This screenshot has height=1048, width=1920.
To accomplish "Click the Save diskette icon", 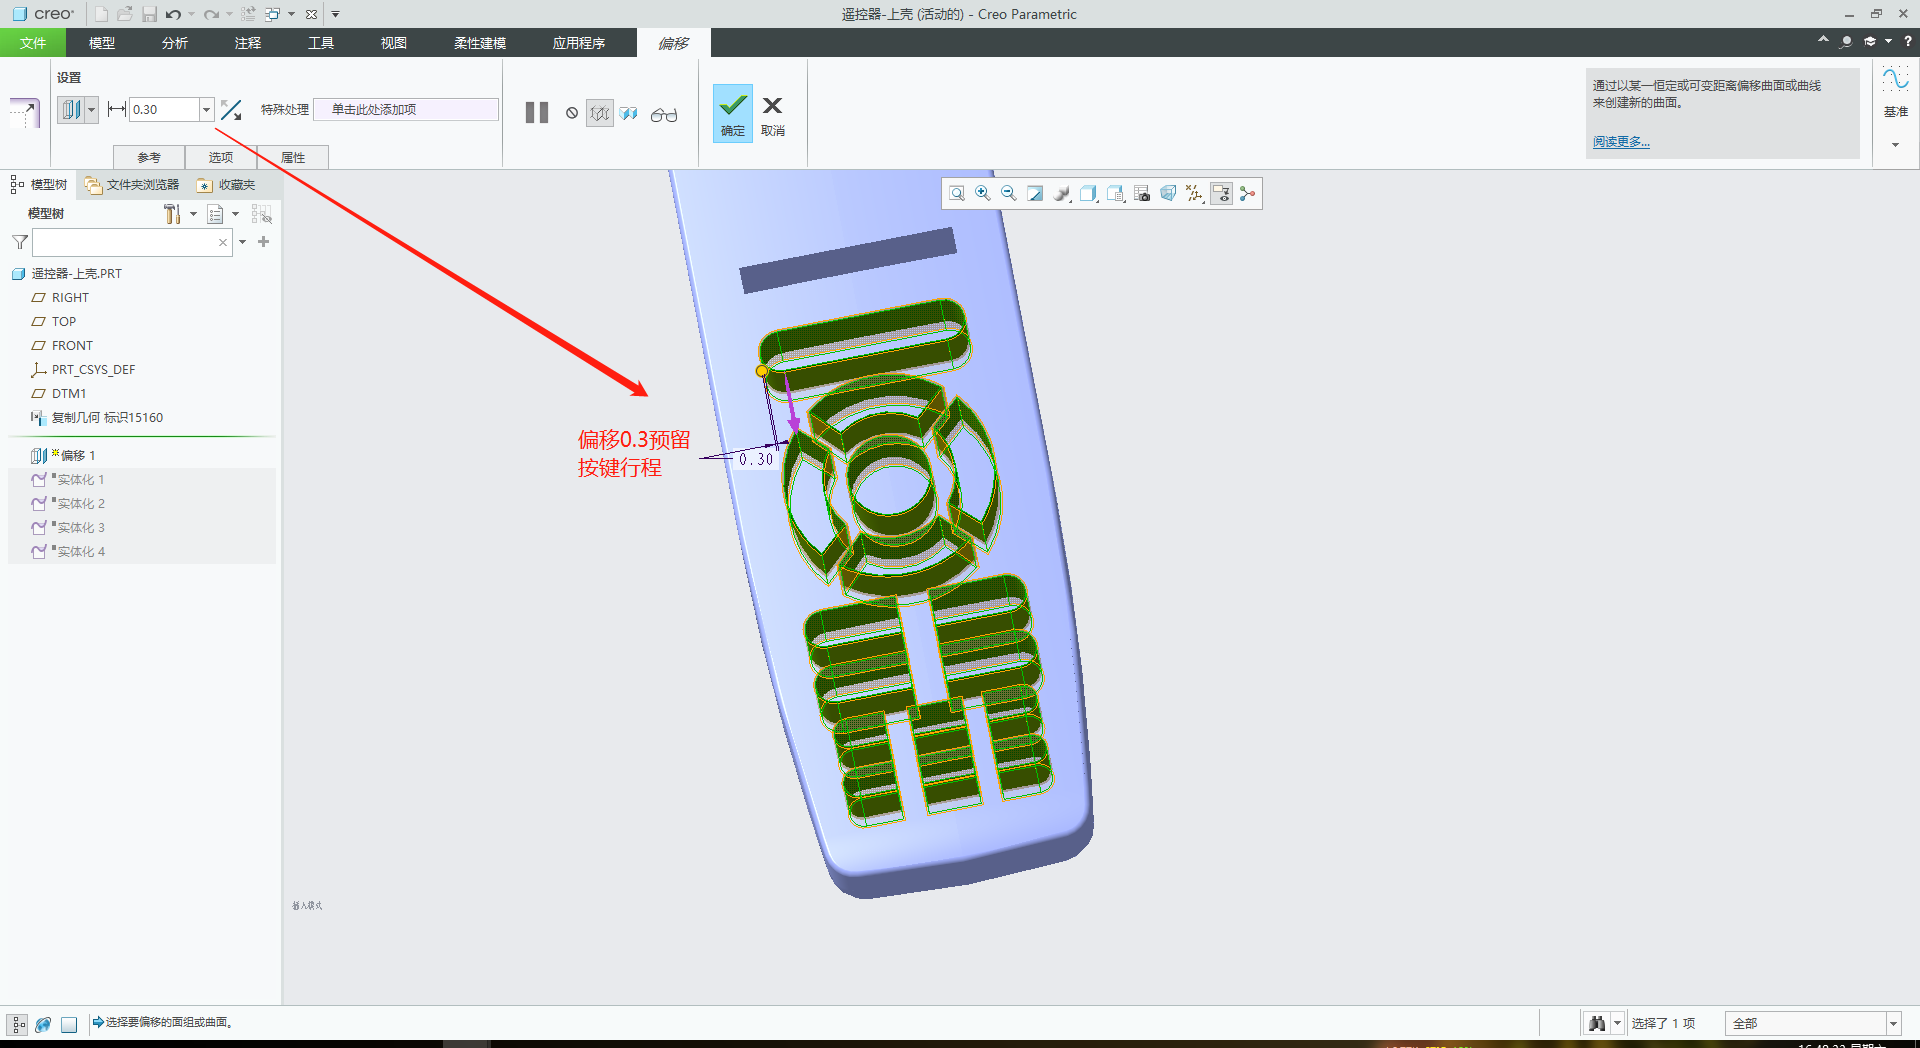I will pyautogui.click(x=149, y=14).
